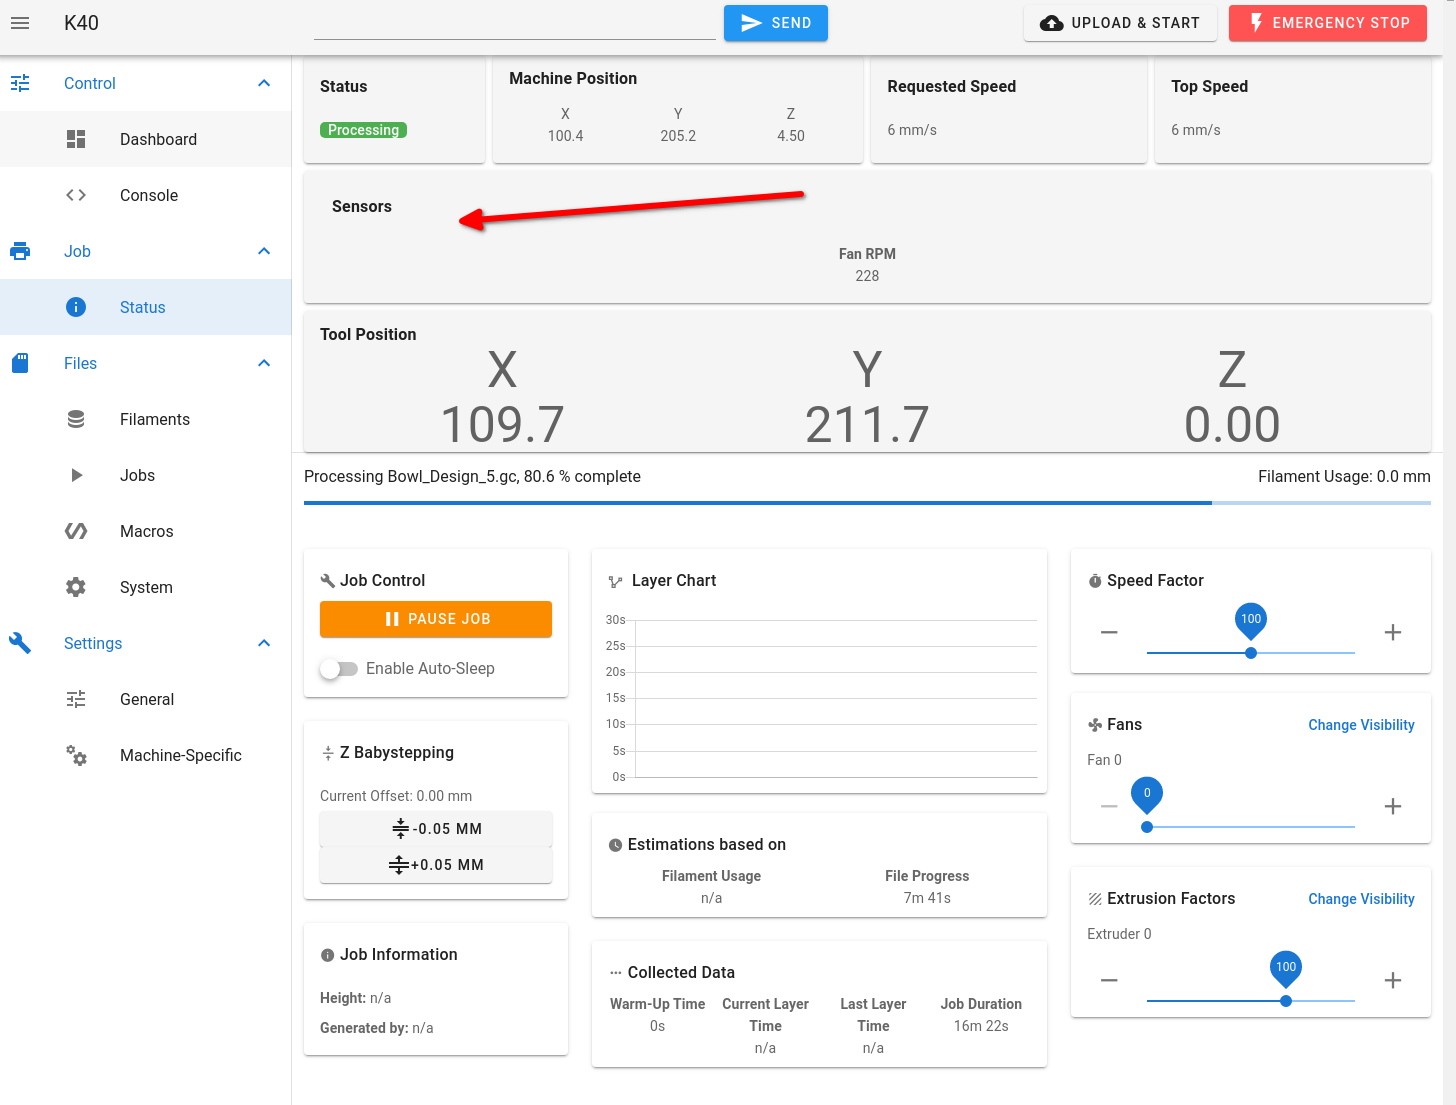Click the File Progress estimate 7m 41s

[927, 898]
